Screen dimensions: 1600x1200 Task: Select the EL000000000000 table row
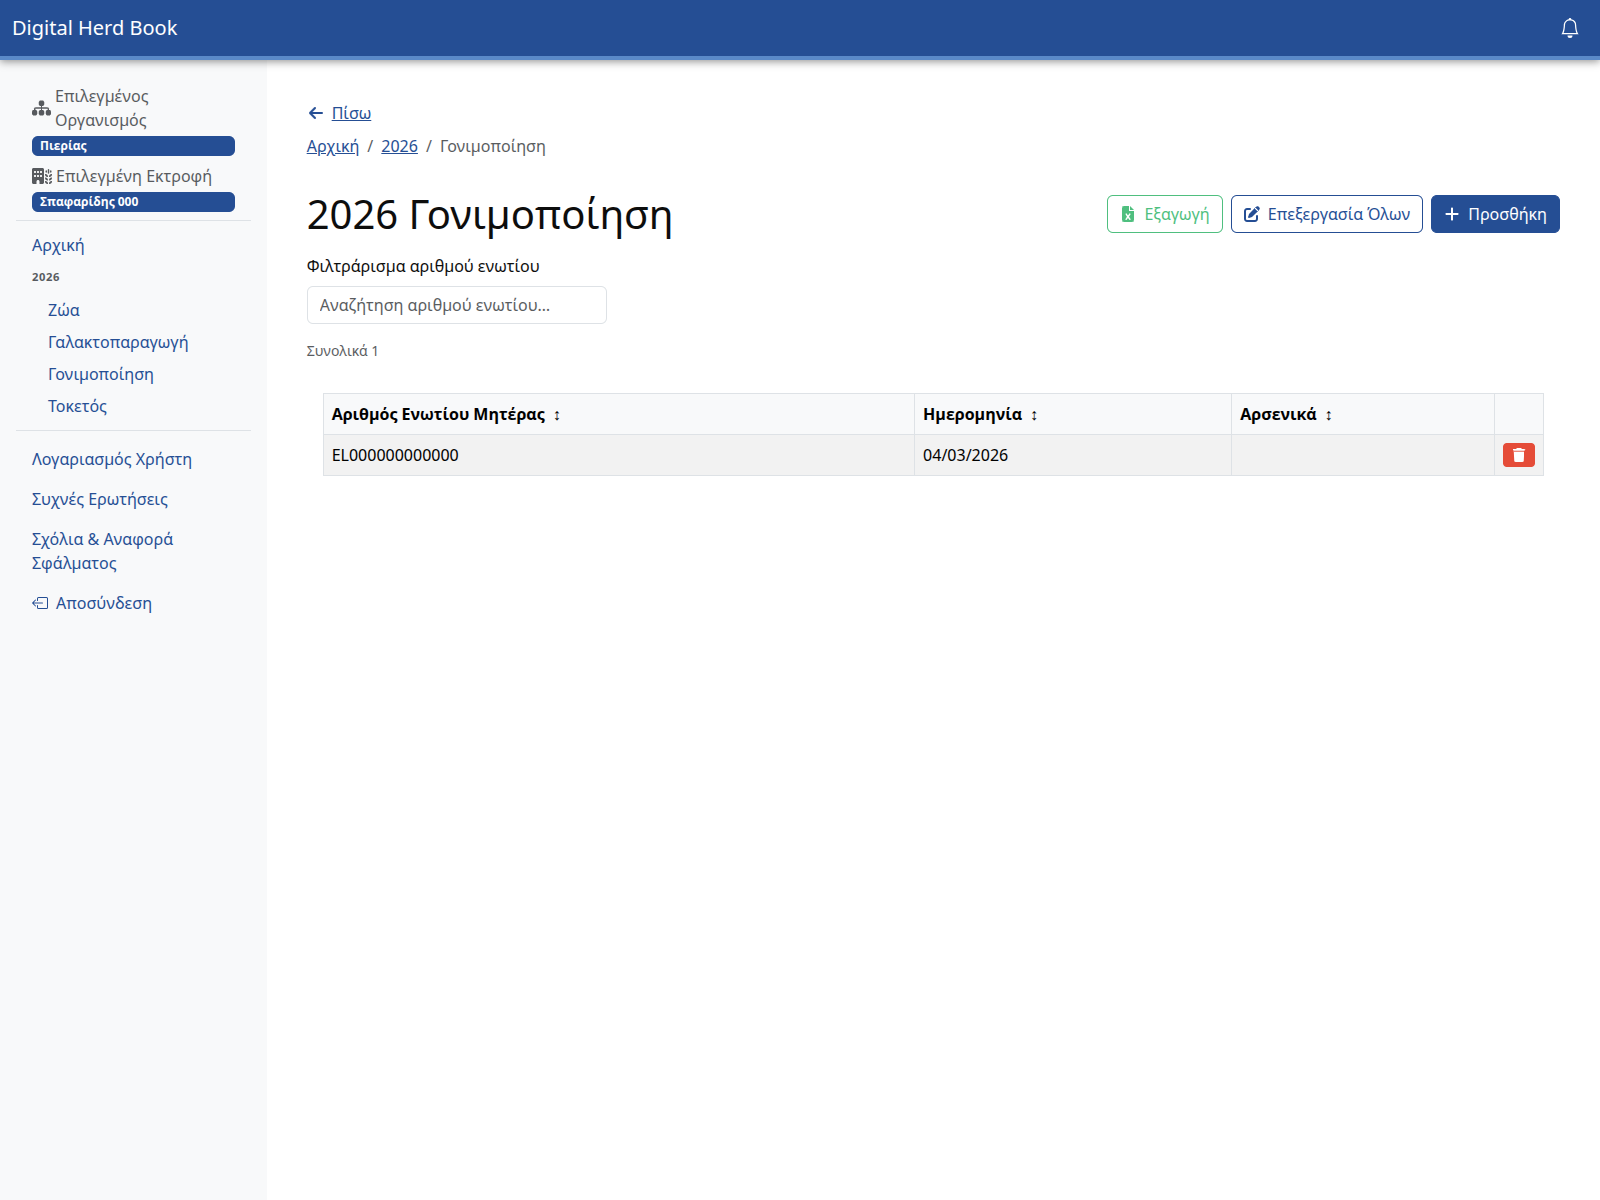(618, 455)
